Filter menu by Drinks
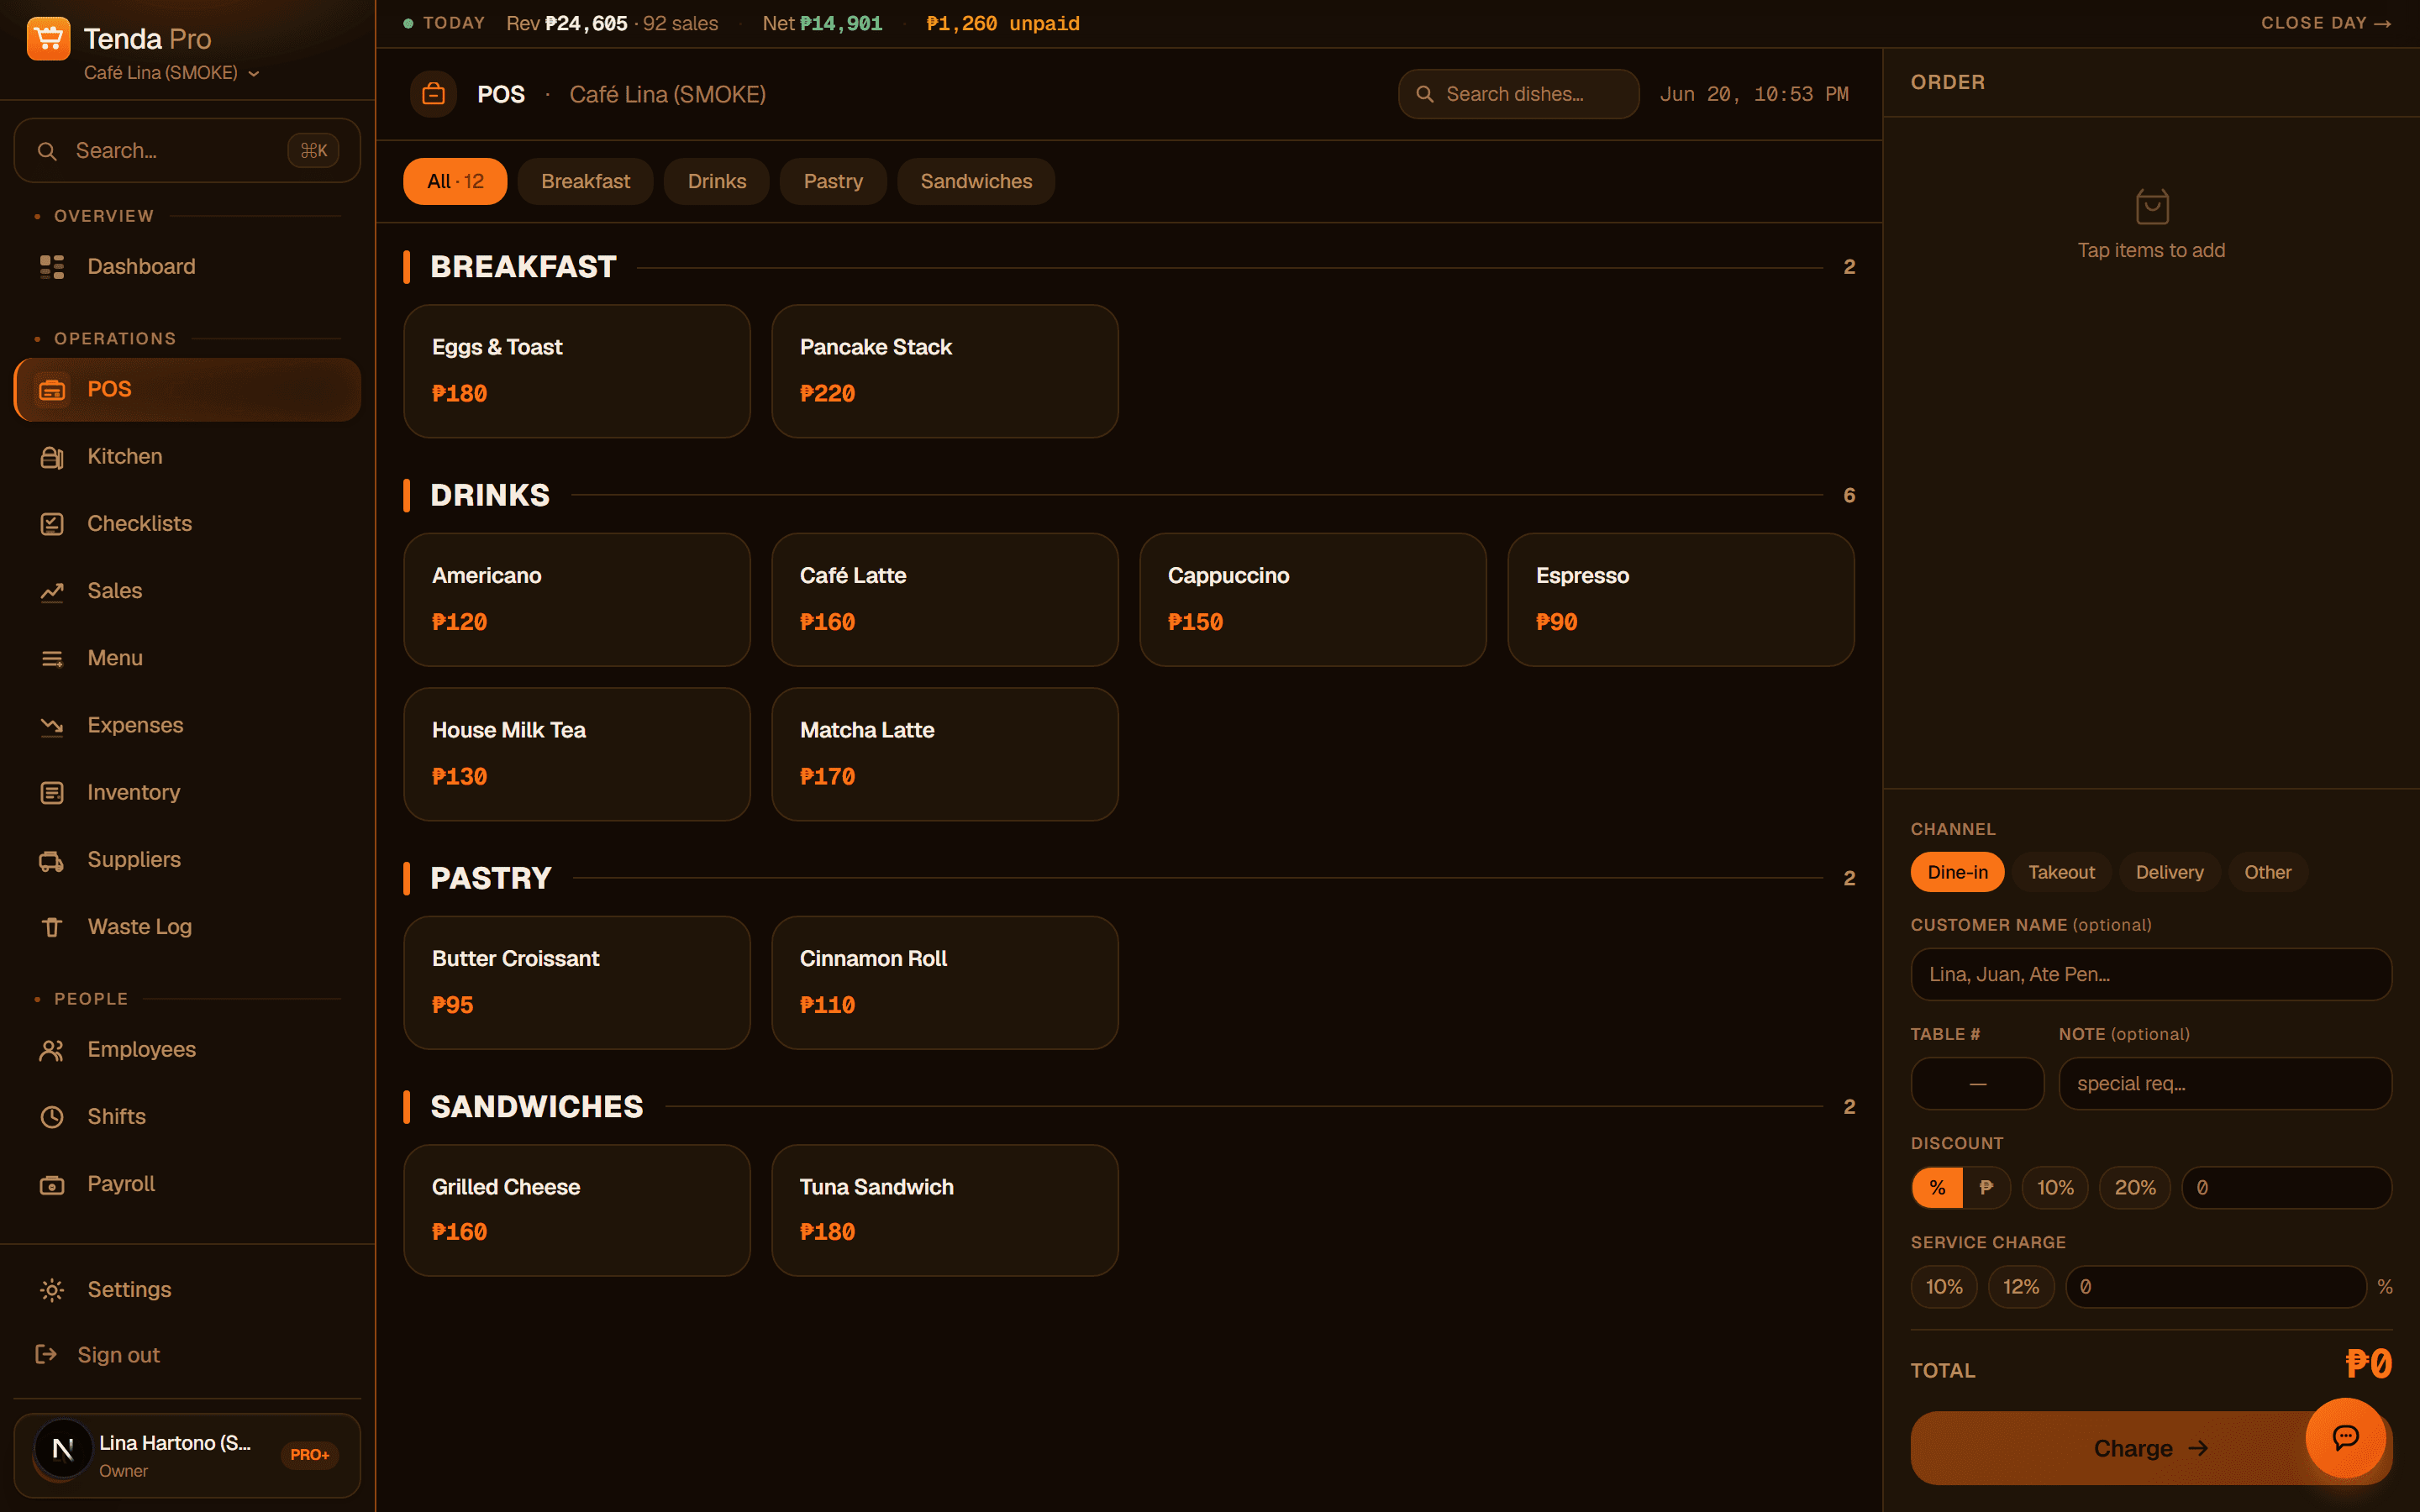Screen dimensions: 2420x1512 tap(716, 181)
